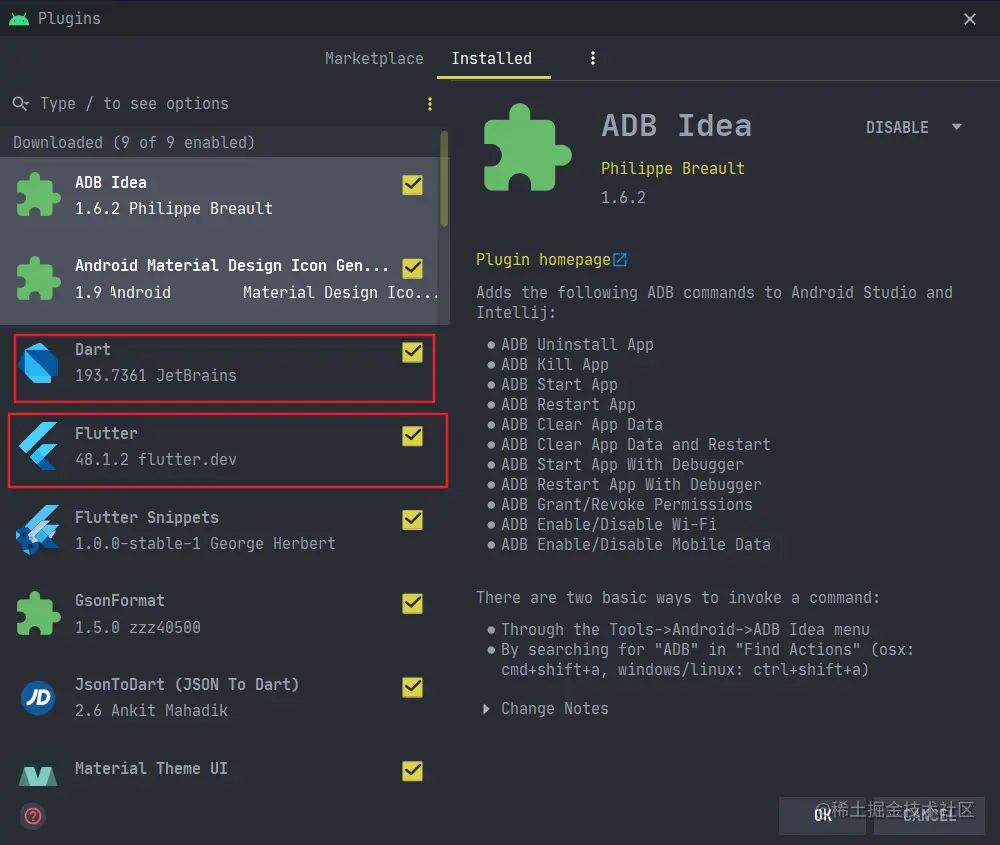This screenshot has width=1000, height=845.
Task: Click version 1.6.2 text in details panel
Action: coord(623,198)
